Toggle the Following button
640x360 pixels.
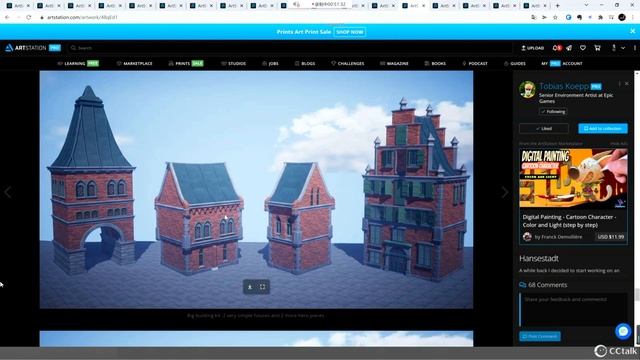(x=553, y=111)
